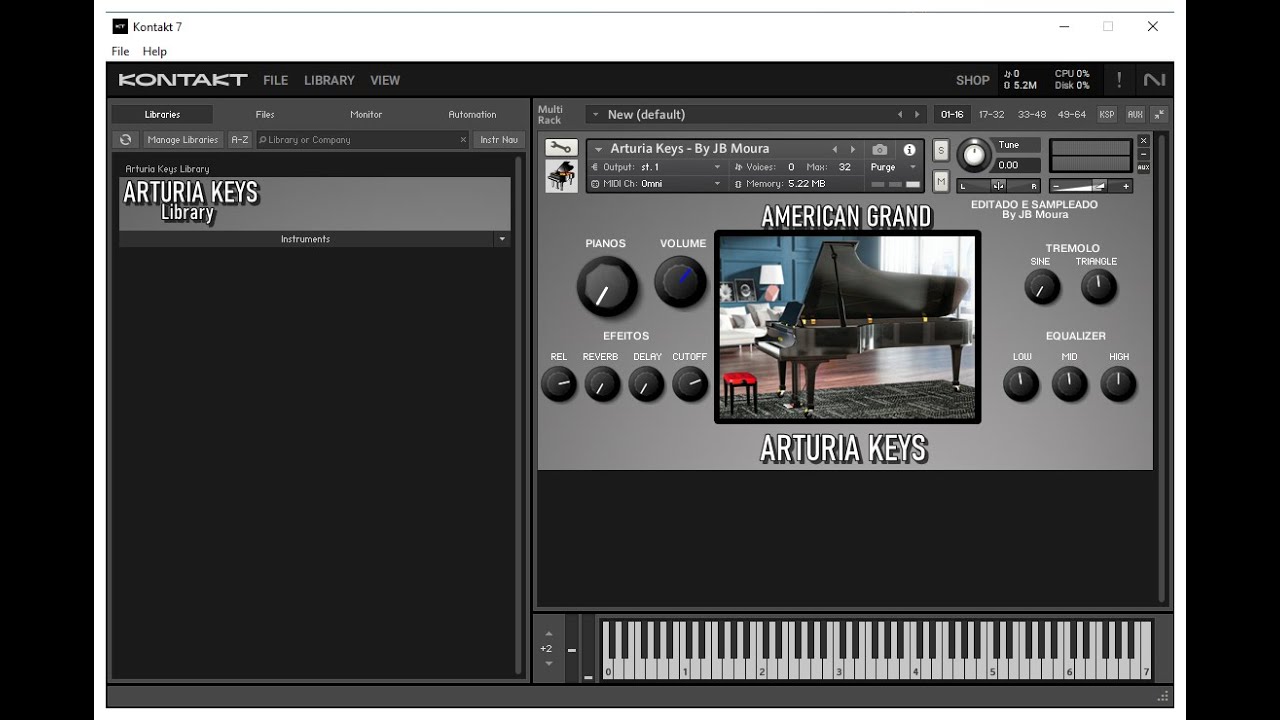Remove the Arturia Keys instrument from rack

coord(1144,141)
